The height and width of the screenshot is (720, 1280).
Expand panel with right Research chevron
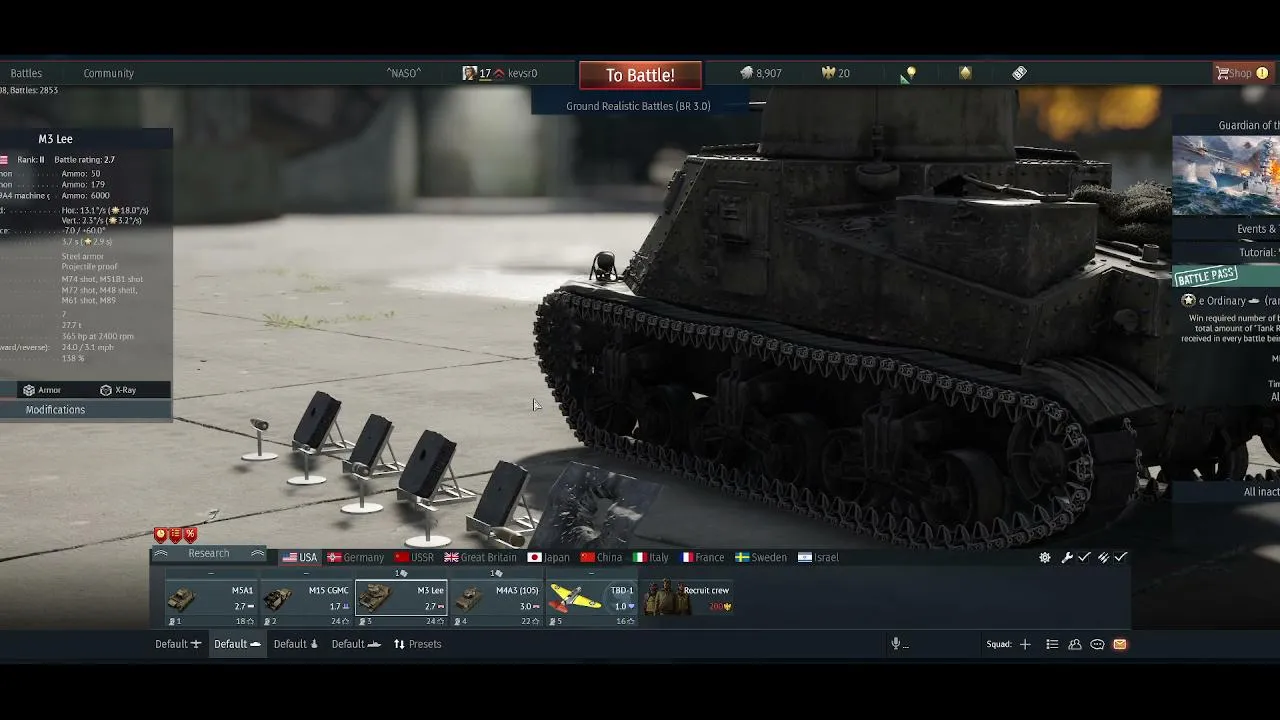point(257,554)
